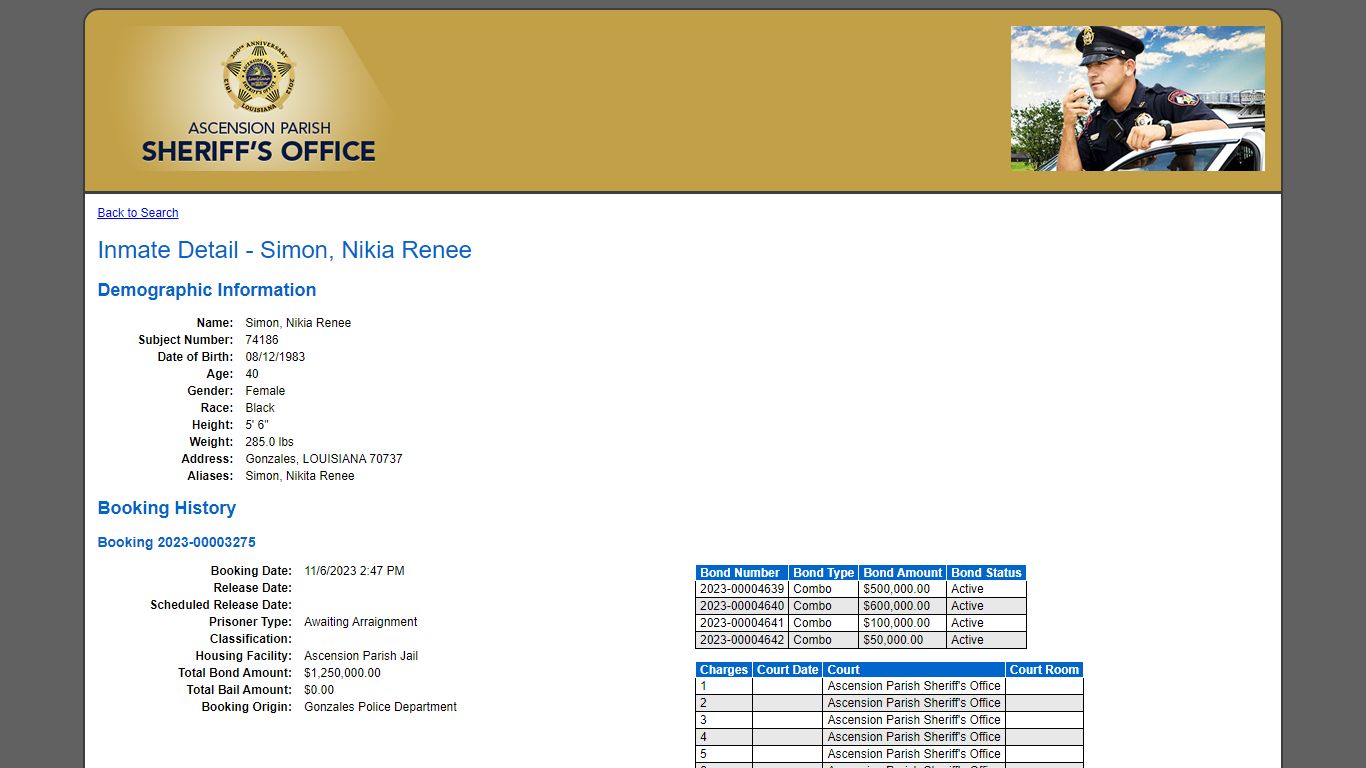Click the Height value 5' 6"

(257, 425)
